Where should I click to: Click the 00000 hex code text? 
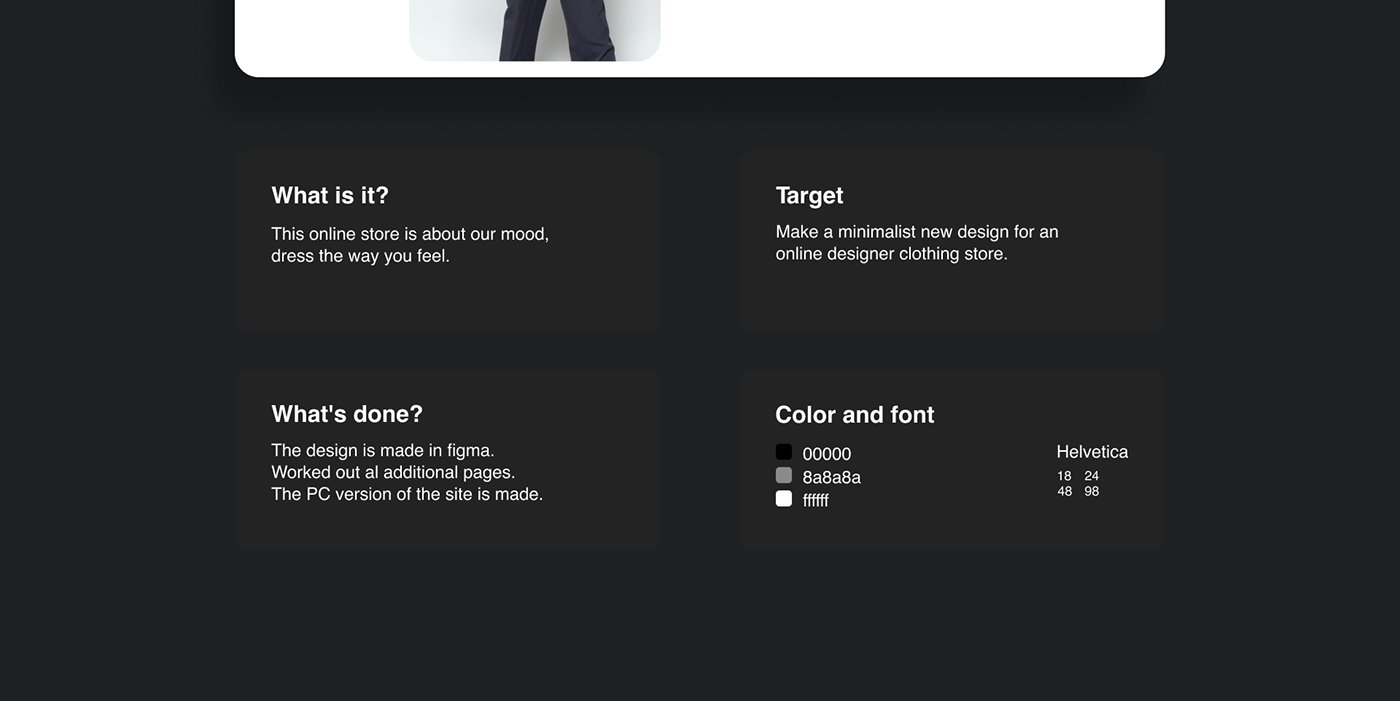pyautogui.click(x=827, y=454)
